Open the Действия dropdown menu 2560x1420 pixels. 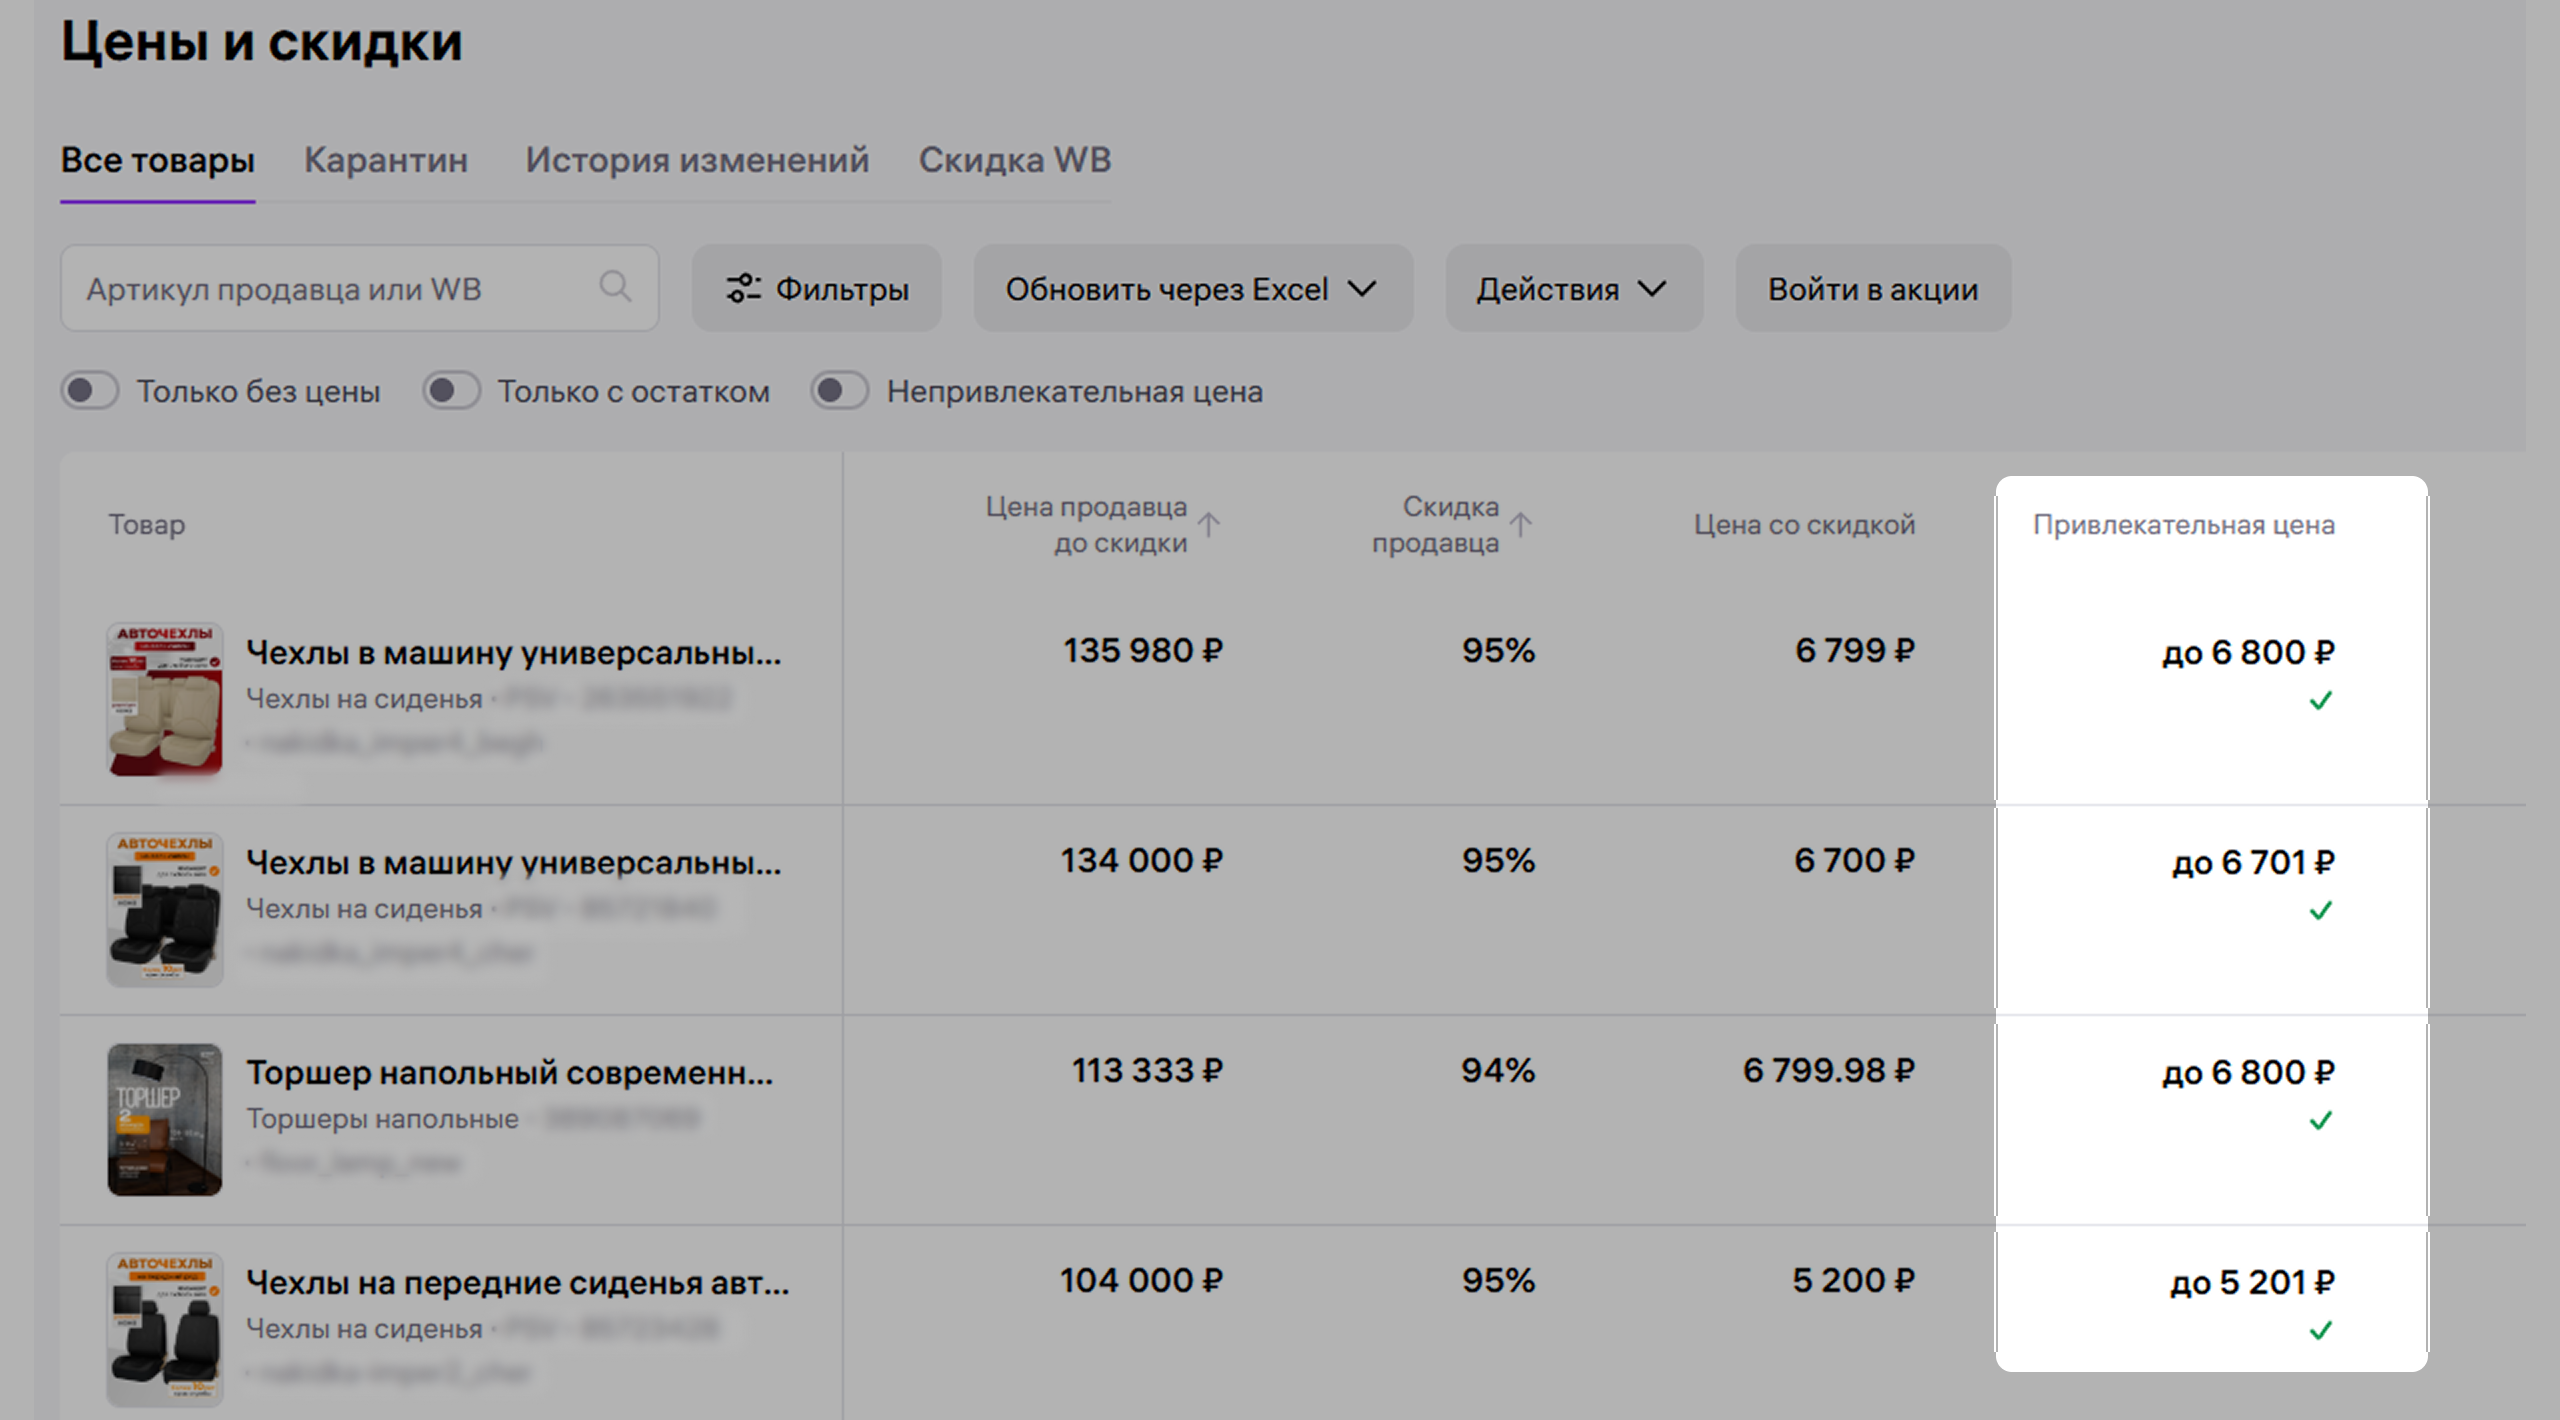(1573, 288)
